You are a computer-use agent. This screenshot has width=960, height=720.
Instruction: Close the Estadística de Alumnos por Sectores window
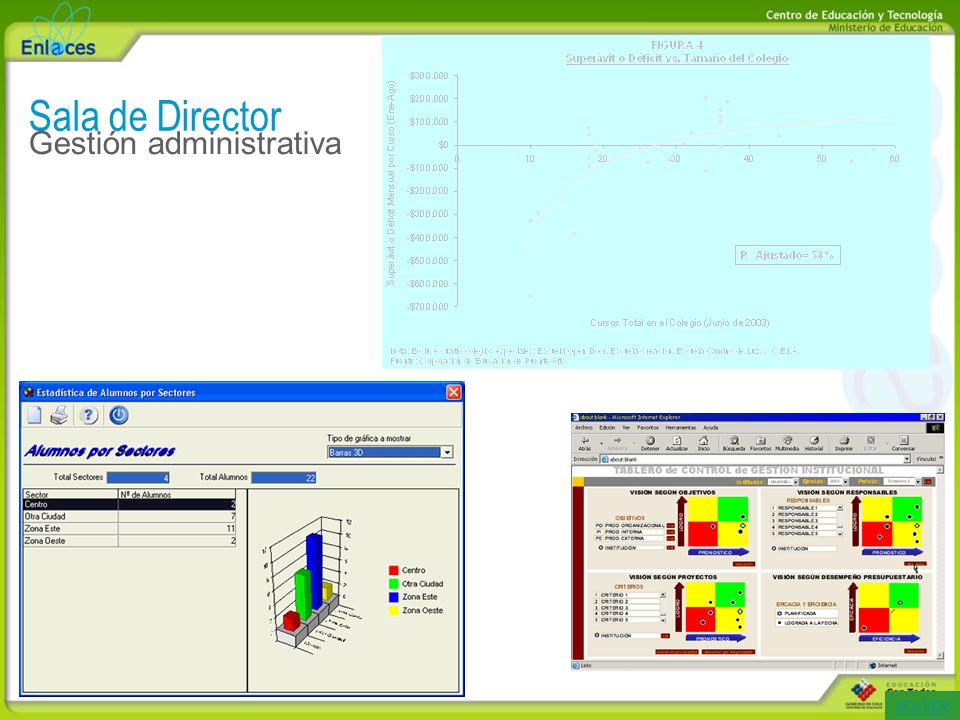(x=453, y=392)
